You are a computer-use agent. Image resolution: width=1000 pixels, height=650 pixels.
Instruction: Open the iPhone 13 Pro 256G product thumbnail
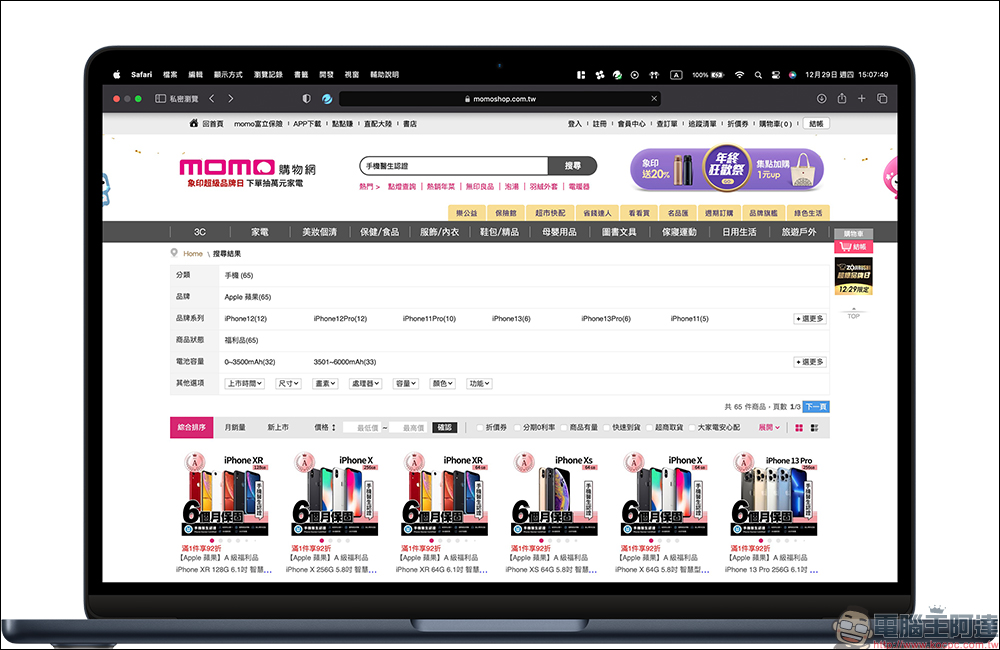pos(773,494)
